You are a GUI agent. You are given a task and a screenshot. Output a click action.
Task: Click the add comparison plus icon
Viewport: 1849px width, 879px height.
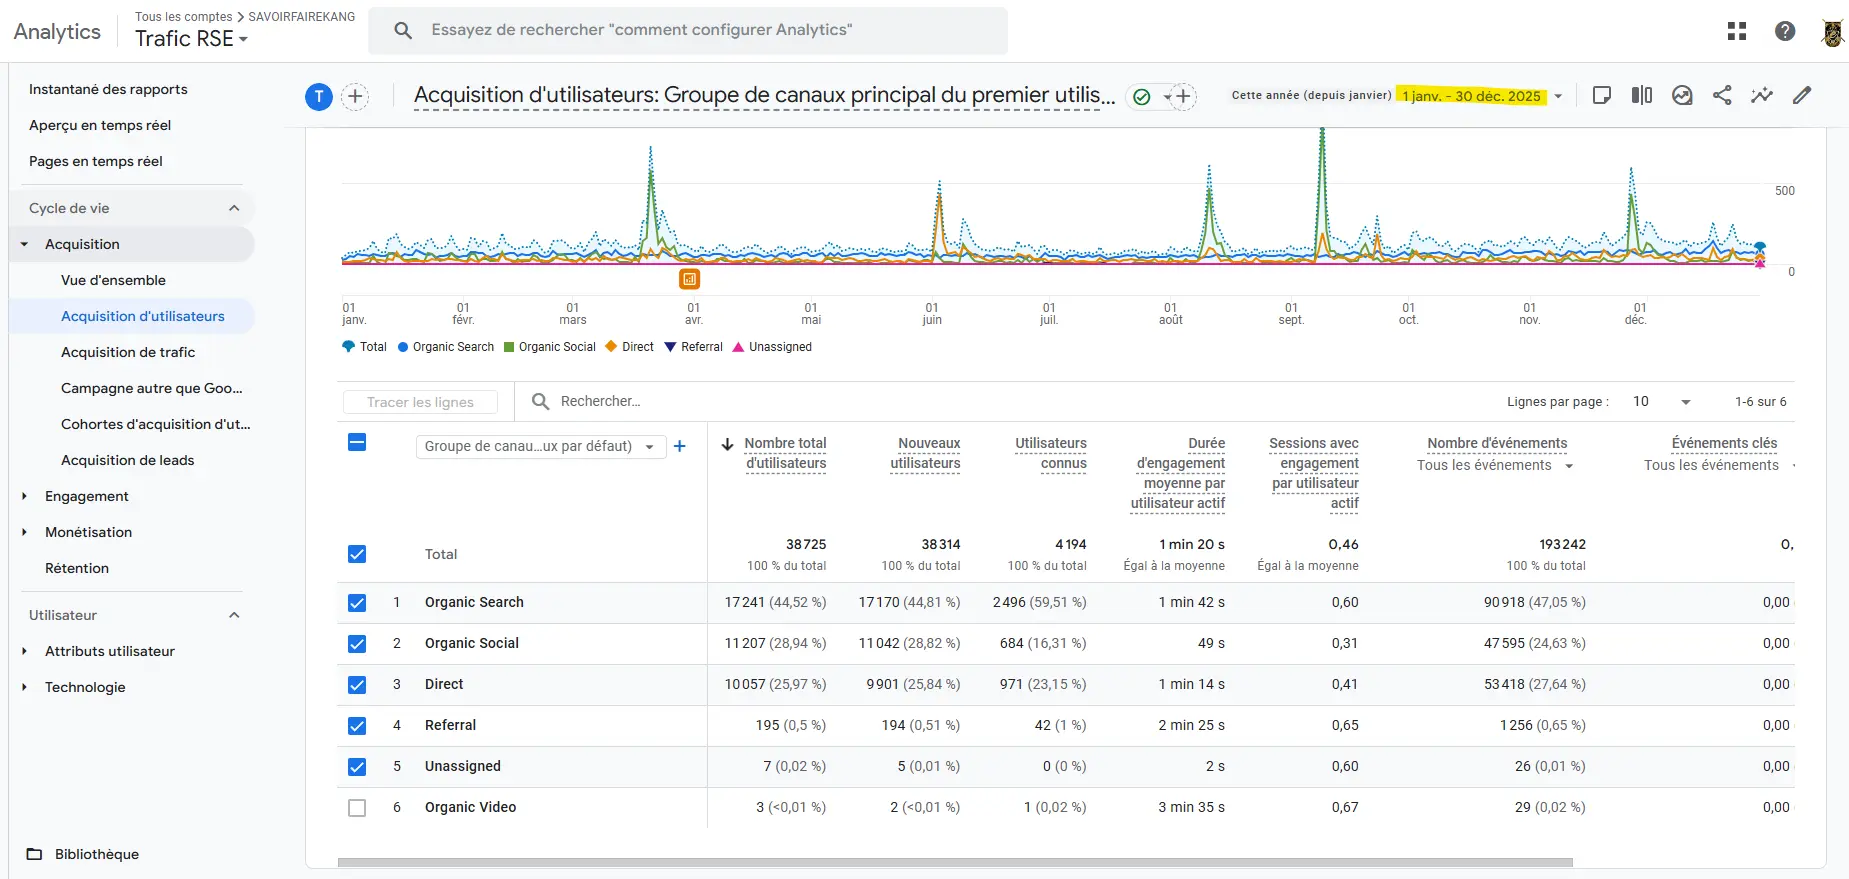(x=355, y=96)
